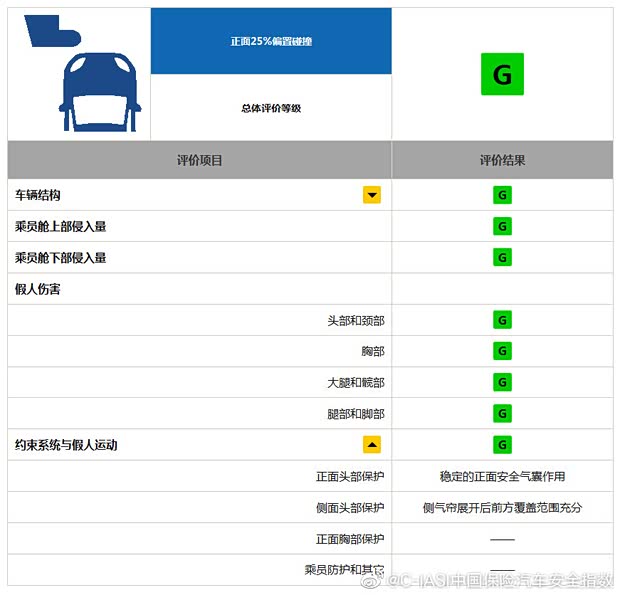The height and width of the screenshot is (595, 620).
Task: Click the 评价项目 column header
Action: pos(200,160)
